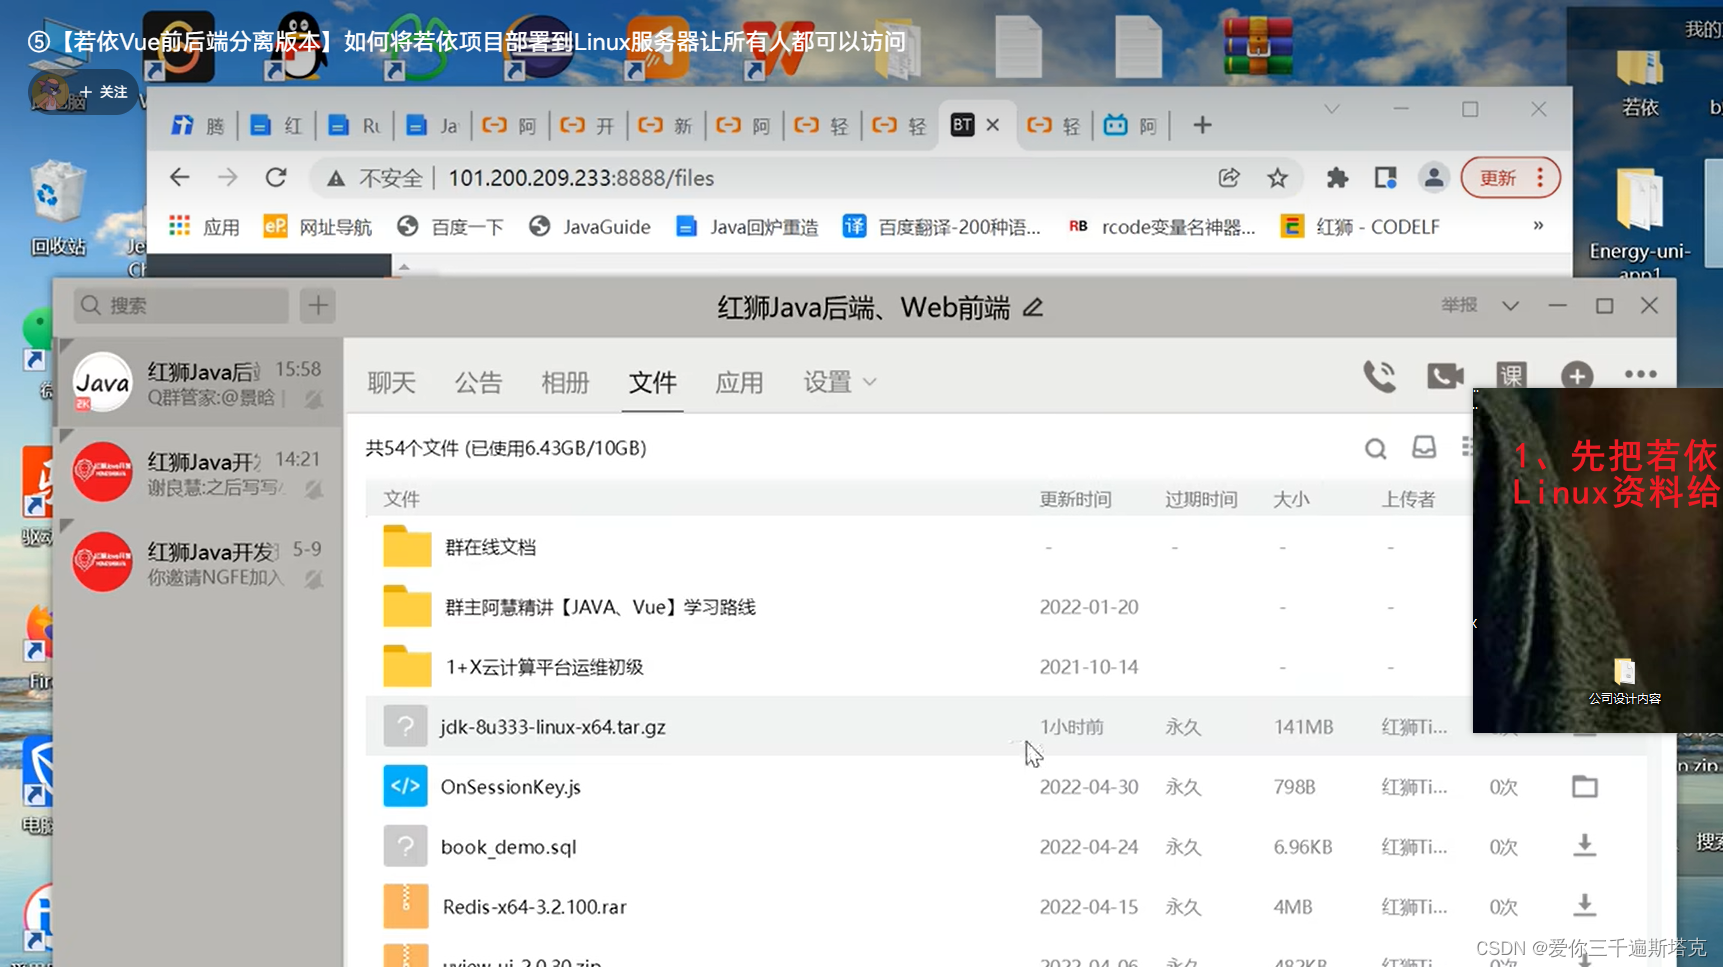Open folder location of OnSessionKey.js
Viewport: 1723px width, 967px height.
(x=1585, y=787)
